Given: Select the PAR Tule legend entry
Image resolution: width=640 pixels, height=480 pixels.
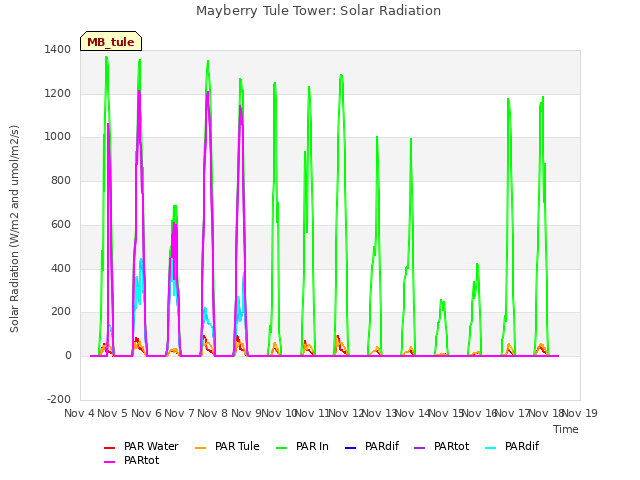Looking at the screenshot, I should [227, 447].
